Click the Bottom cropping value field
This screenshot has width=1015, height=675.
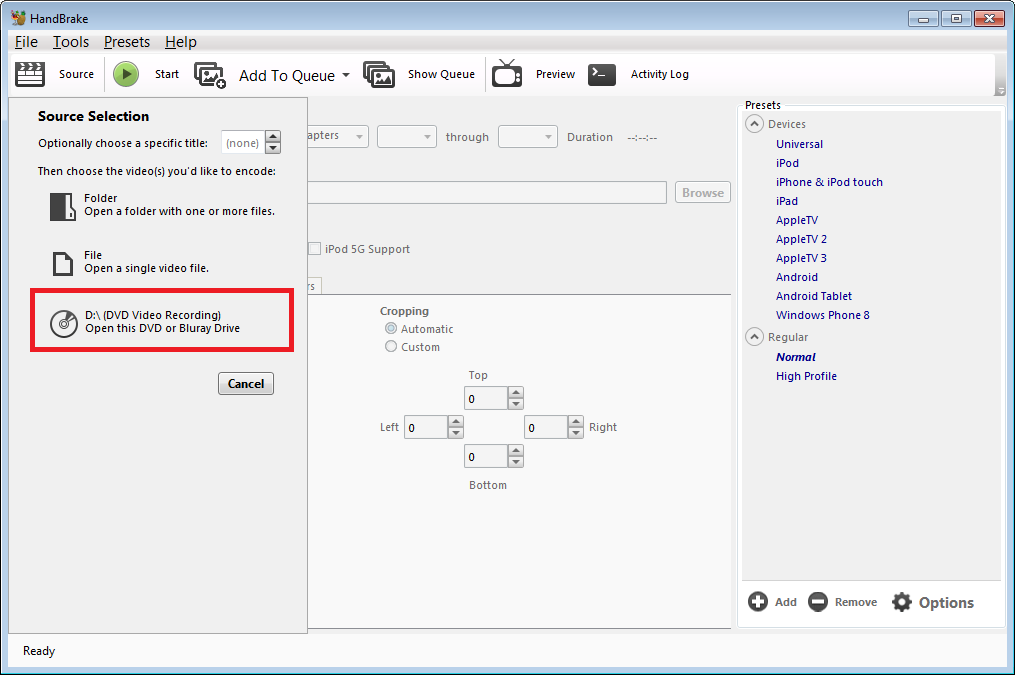486,456
